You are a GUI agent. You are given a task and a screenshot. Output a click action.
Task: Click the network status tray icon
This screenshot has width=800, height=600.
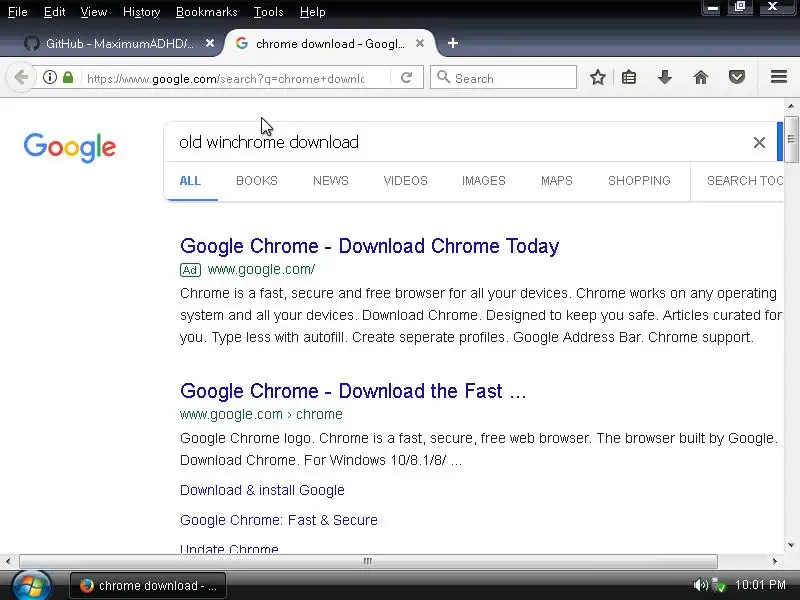pos(718,585)
